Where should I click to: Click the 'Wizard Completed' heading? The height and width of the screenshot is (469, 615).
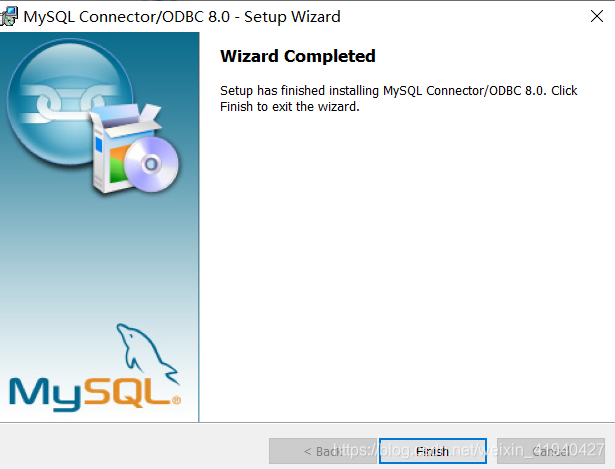[x=298, y=56]
